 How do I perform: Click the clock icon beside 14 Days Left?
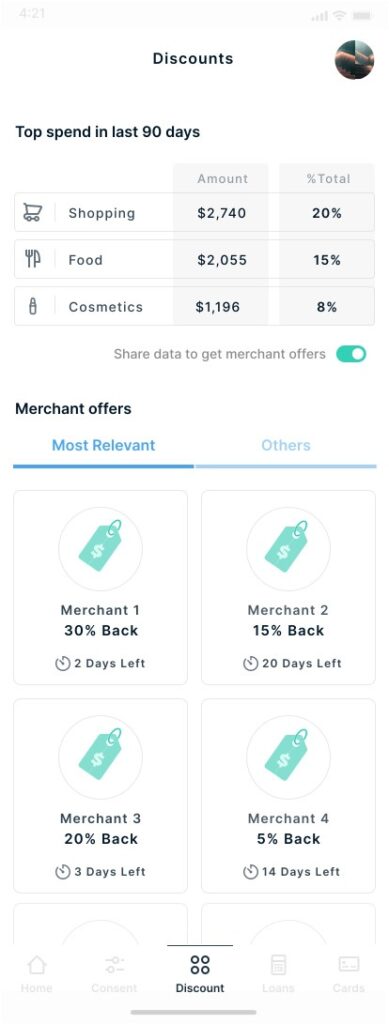[251, 872]
